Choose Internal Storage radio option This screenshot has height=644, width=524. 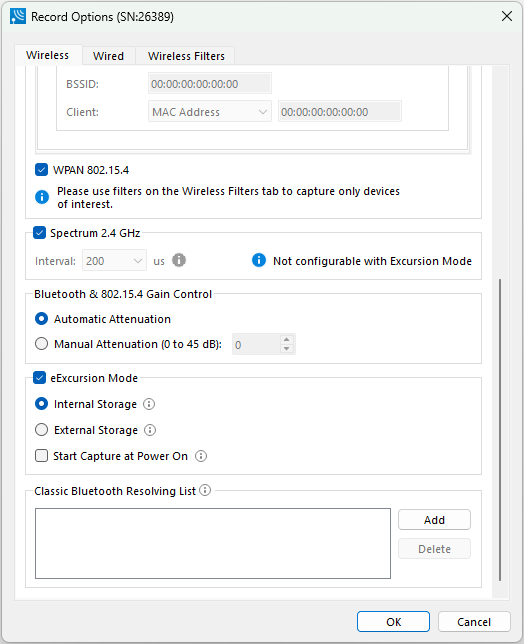coord(41,404)
